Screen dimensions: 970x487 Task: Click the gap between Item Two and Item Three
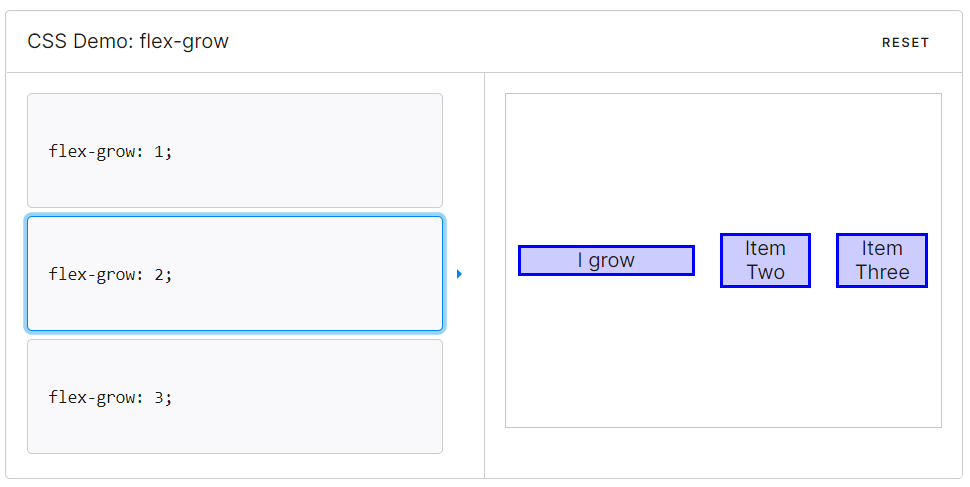coord(823,261)
